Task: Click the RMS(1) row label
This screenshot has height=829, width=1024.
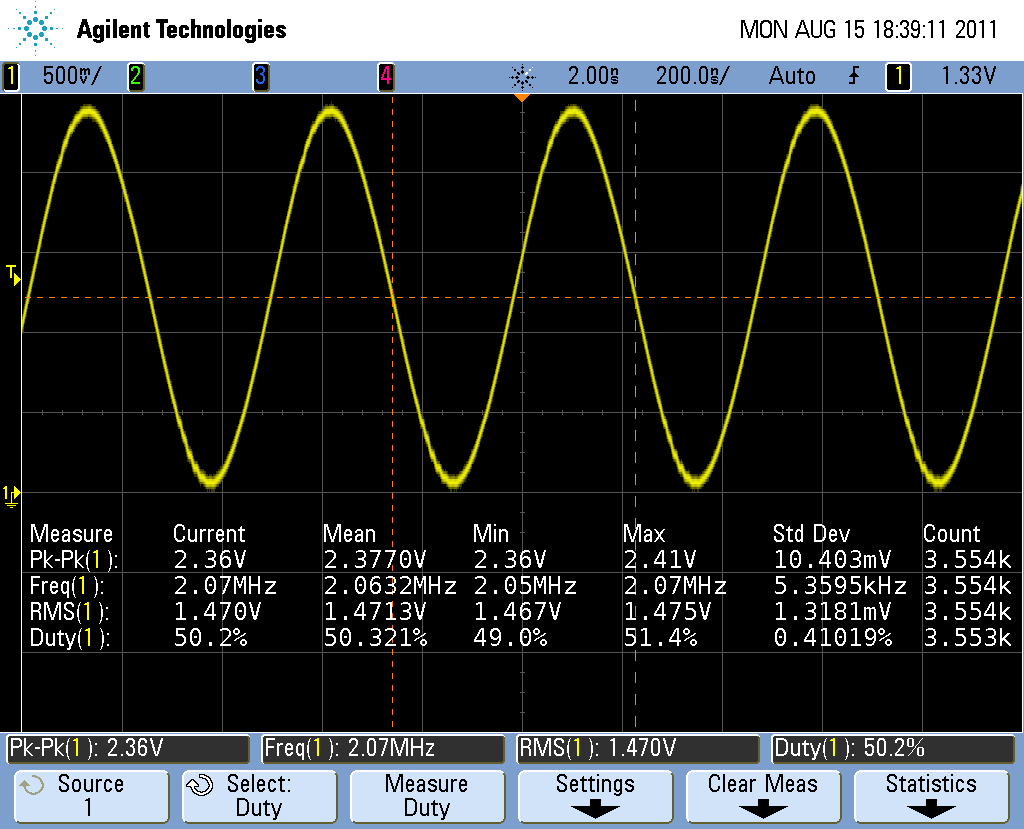Action: click(69, 612)
